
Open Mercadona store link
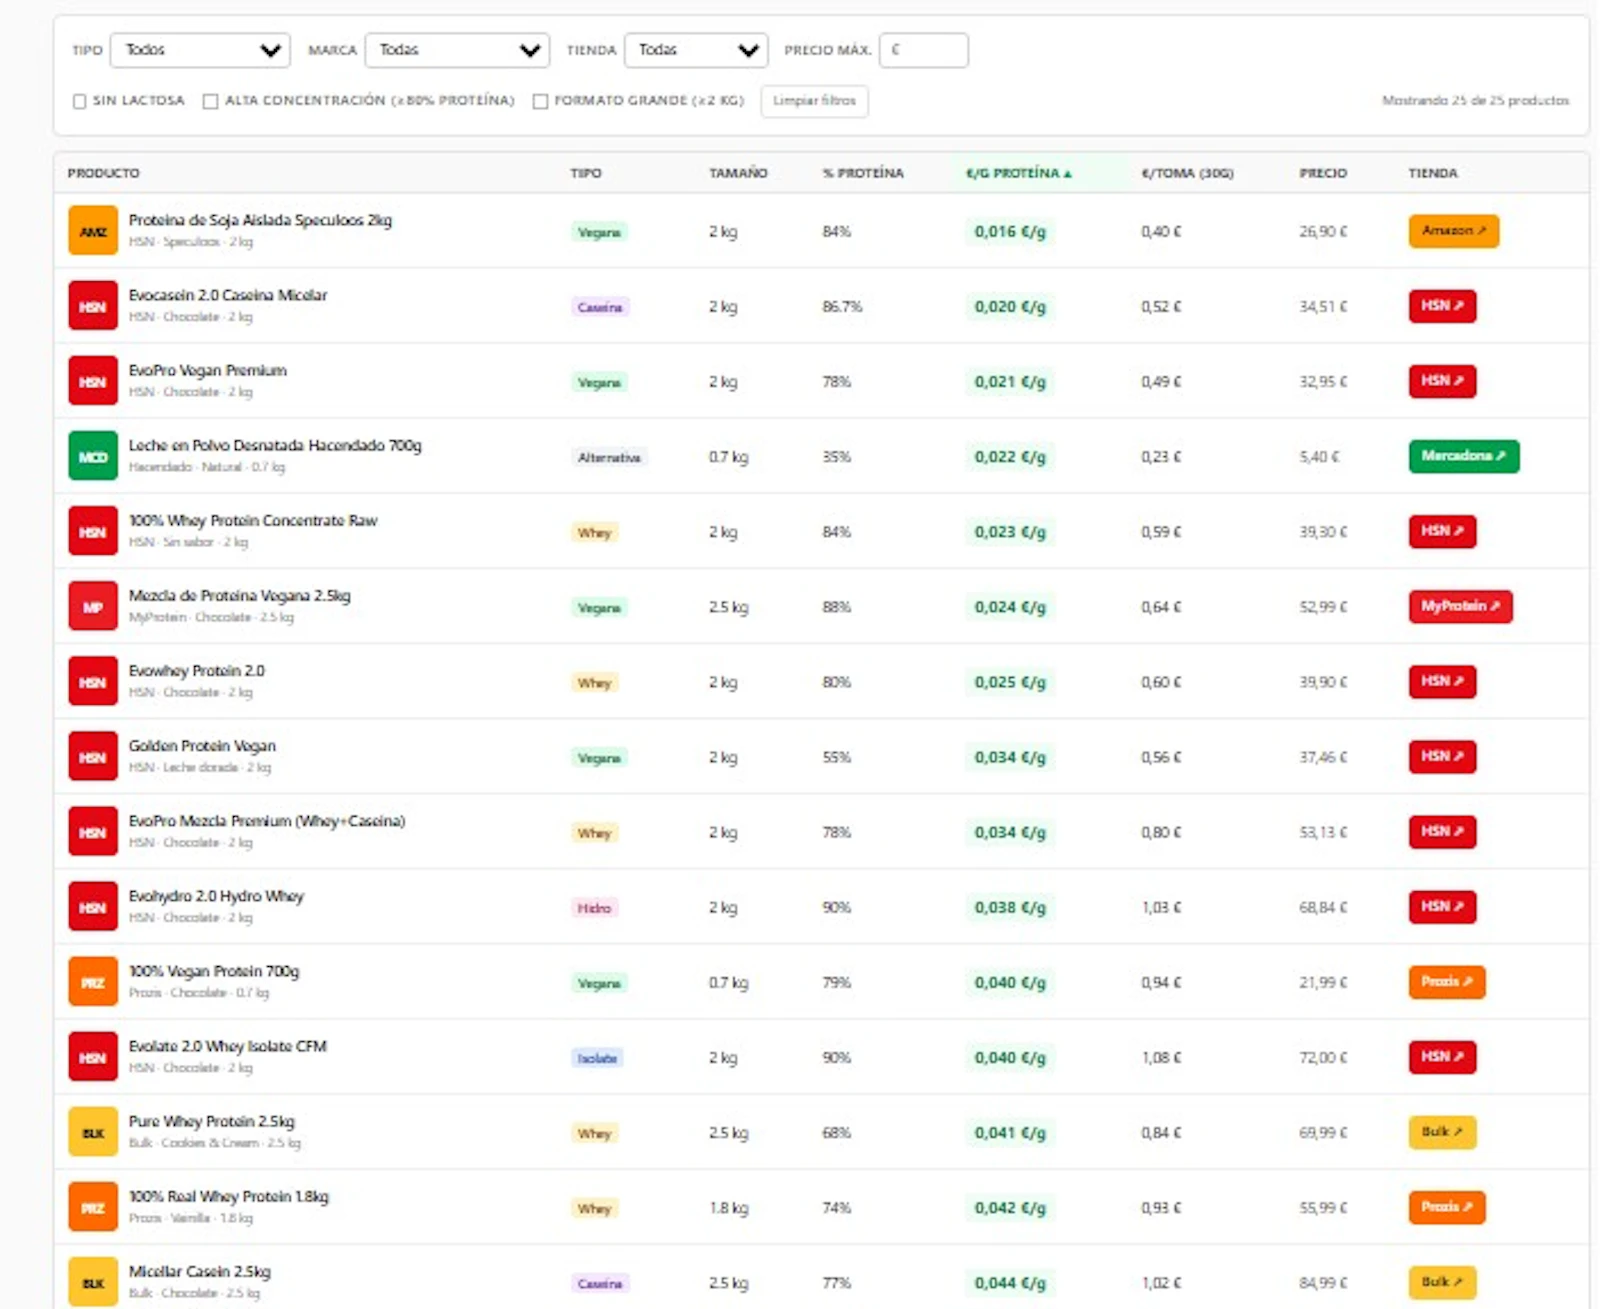pos(1463,456)
